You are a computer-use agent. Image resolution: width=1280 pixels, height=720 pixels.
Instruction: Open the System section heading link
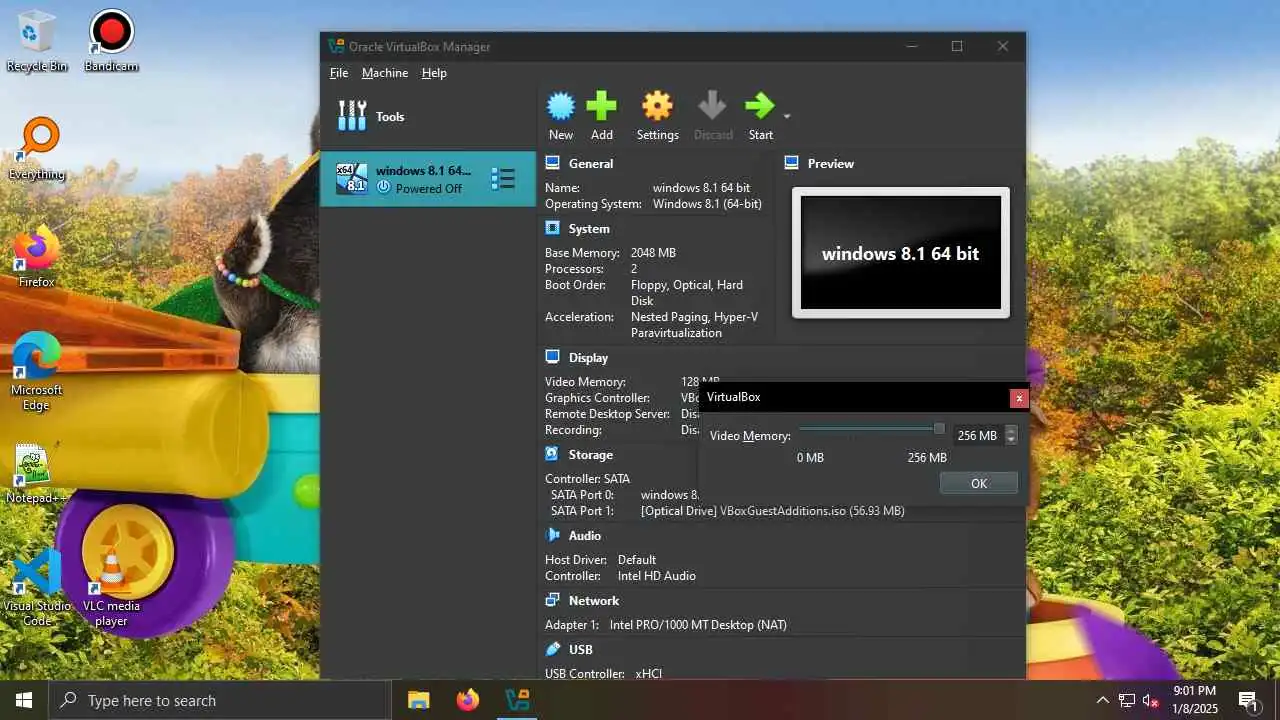(x=589, y=228)
